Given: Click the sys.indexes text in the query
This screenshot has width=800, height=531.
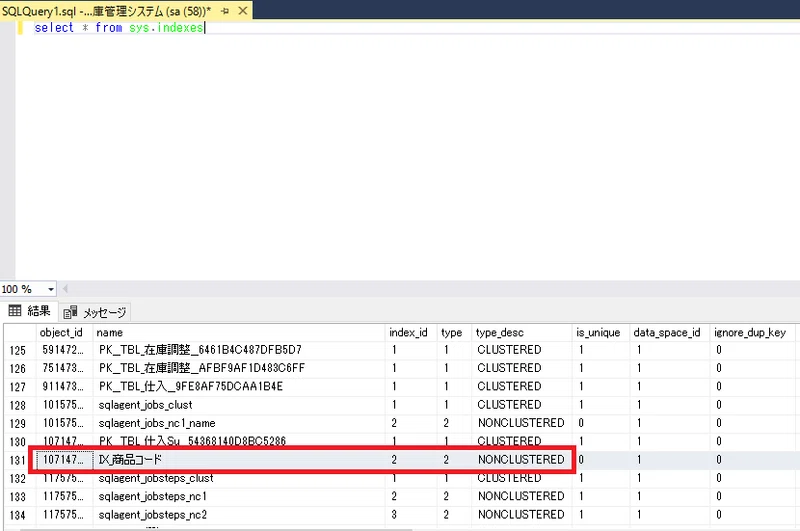Looking at the screenshot, I should point(166,28).
